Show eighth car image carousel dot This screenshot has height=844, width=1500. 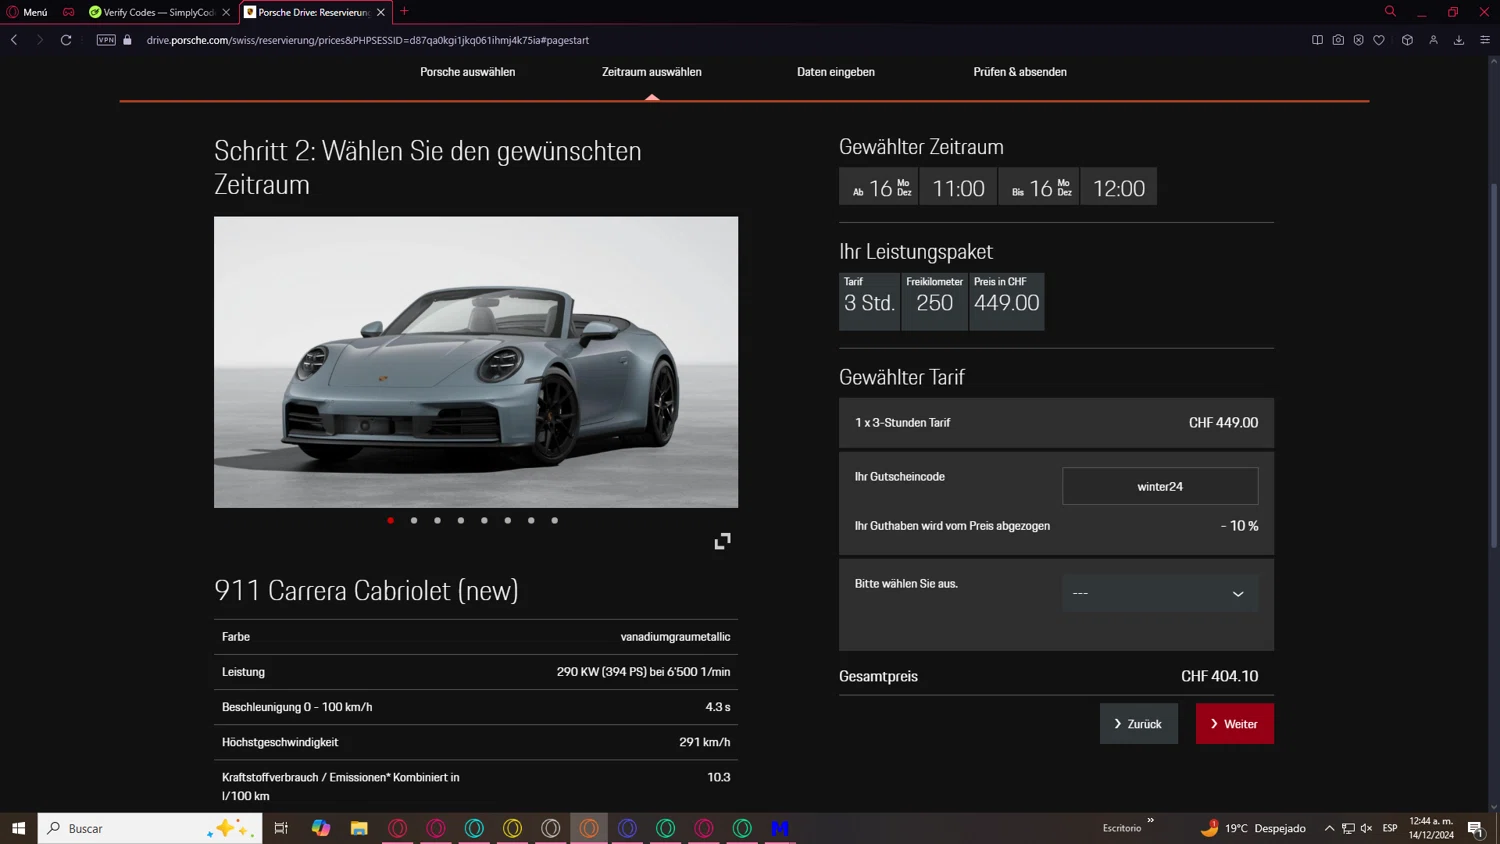point(555,520)
